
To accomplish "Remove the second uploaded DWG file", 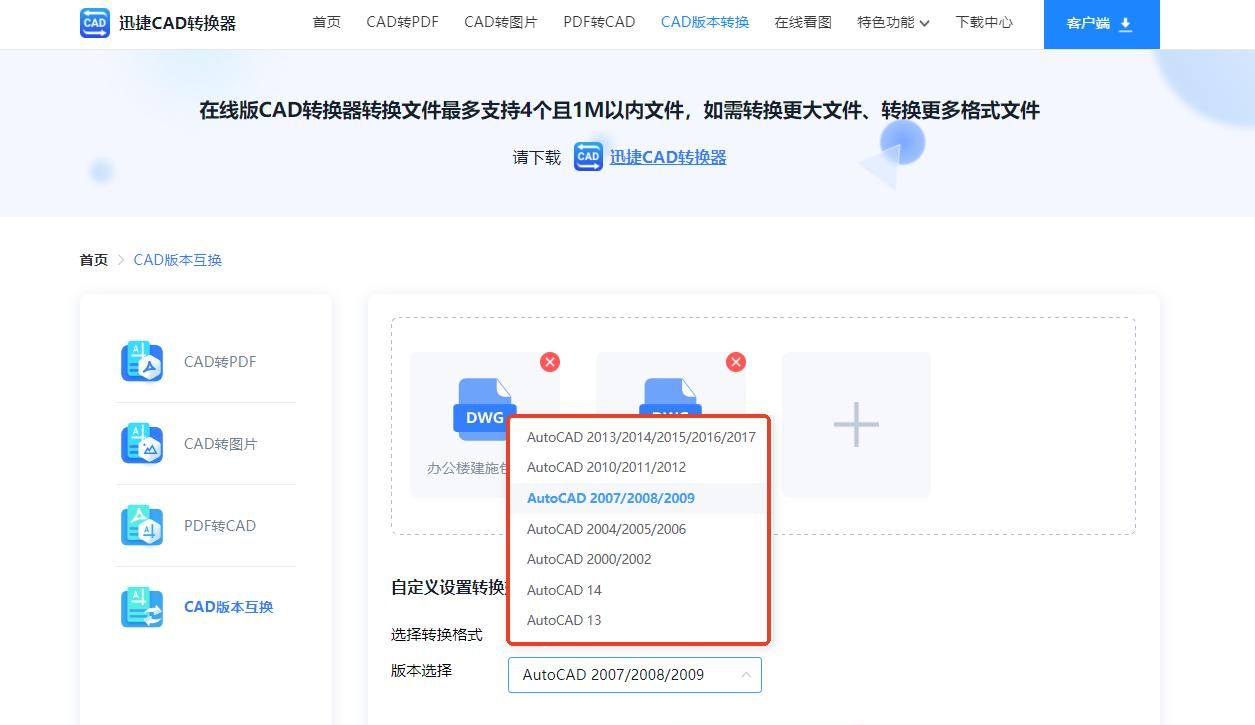I will coord(736,362).
